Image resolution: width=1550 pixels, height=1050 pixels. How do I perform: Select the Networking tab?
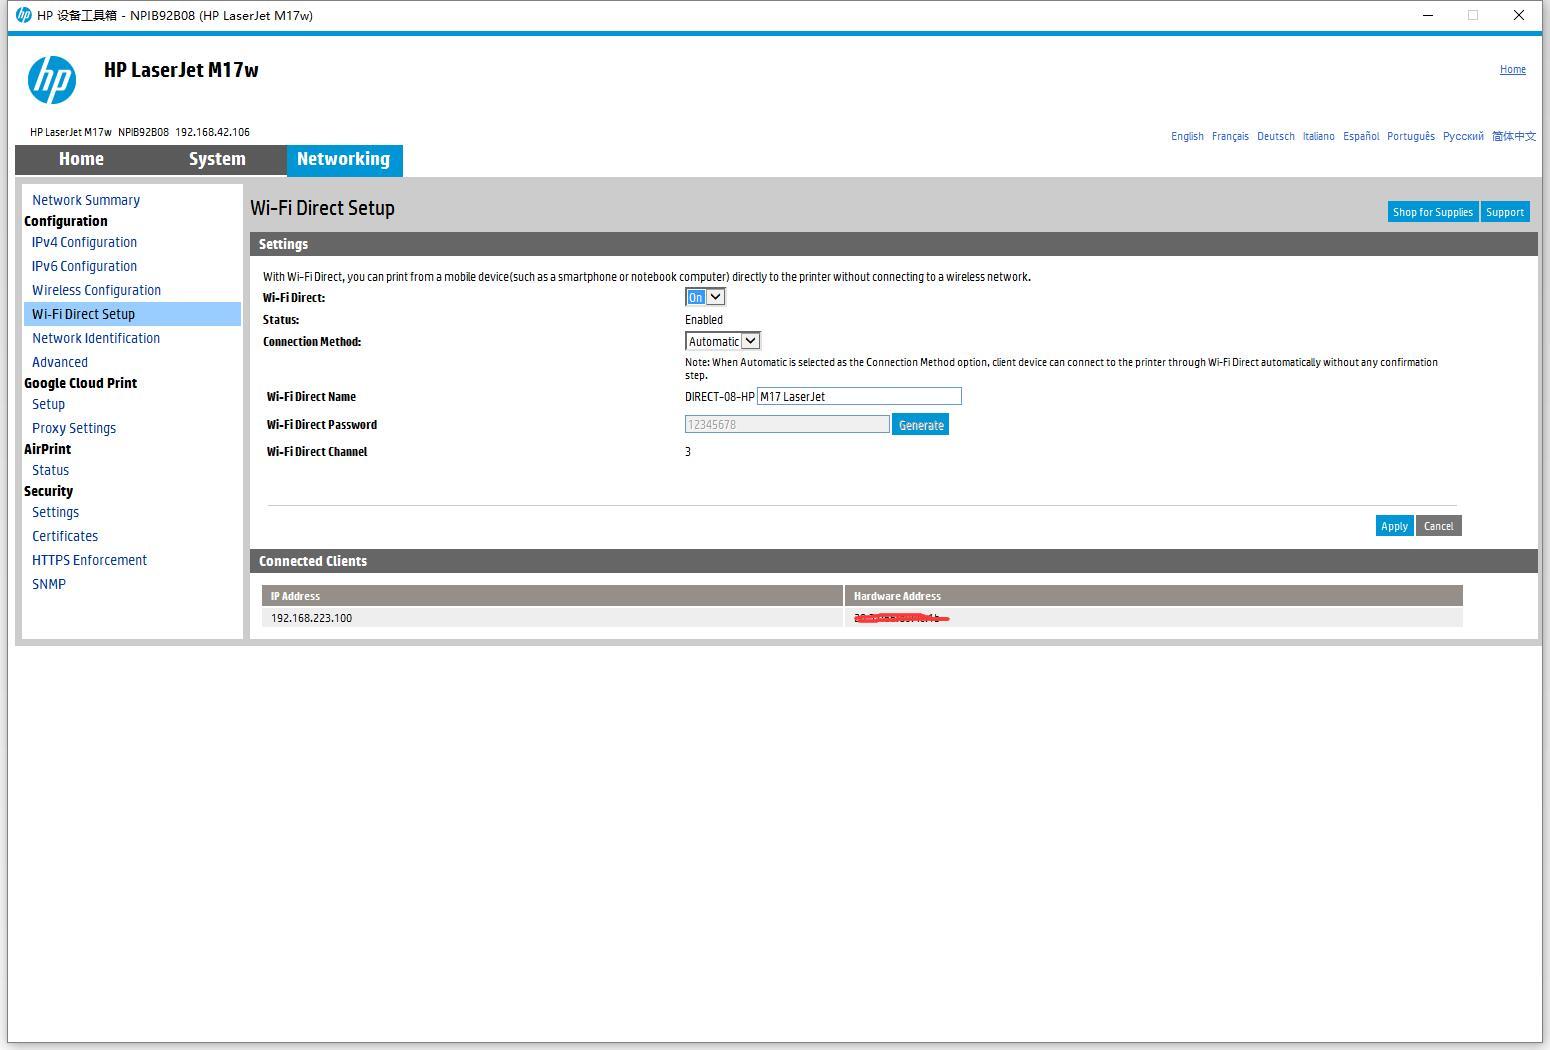click(344, 160)
